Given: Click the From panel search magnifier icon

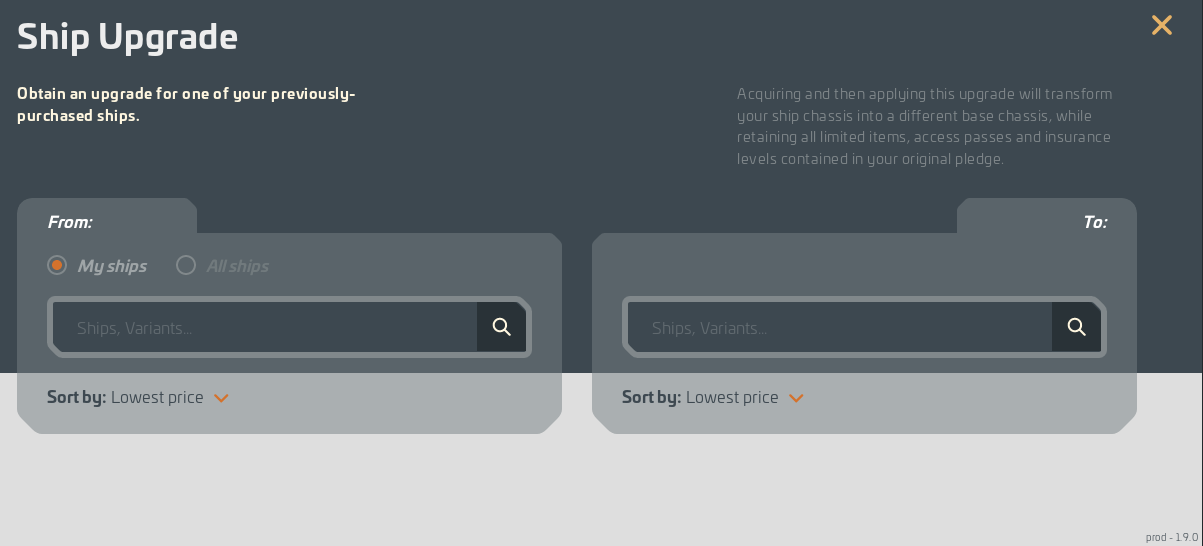Looking at the screenshot, I should click(502, 327).
